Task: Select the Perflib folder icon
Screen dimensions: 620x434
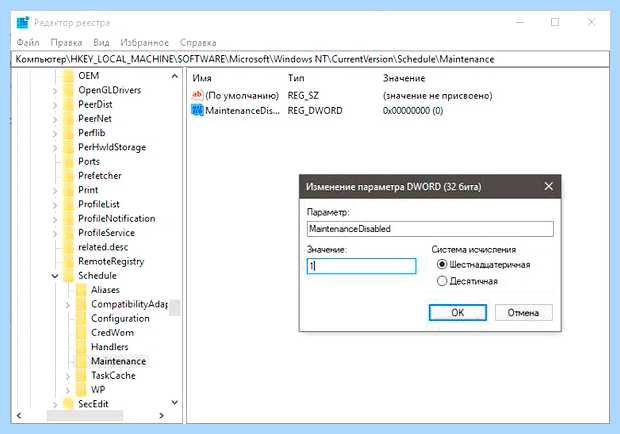Action: point(69,133)
